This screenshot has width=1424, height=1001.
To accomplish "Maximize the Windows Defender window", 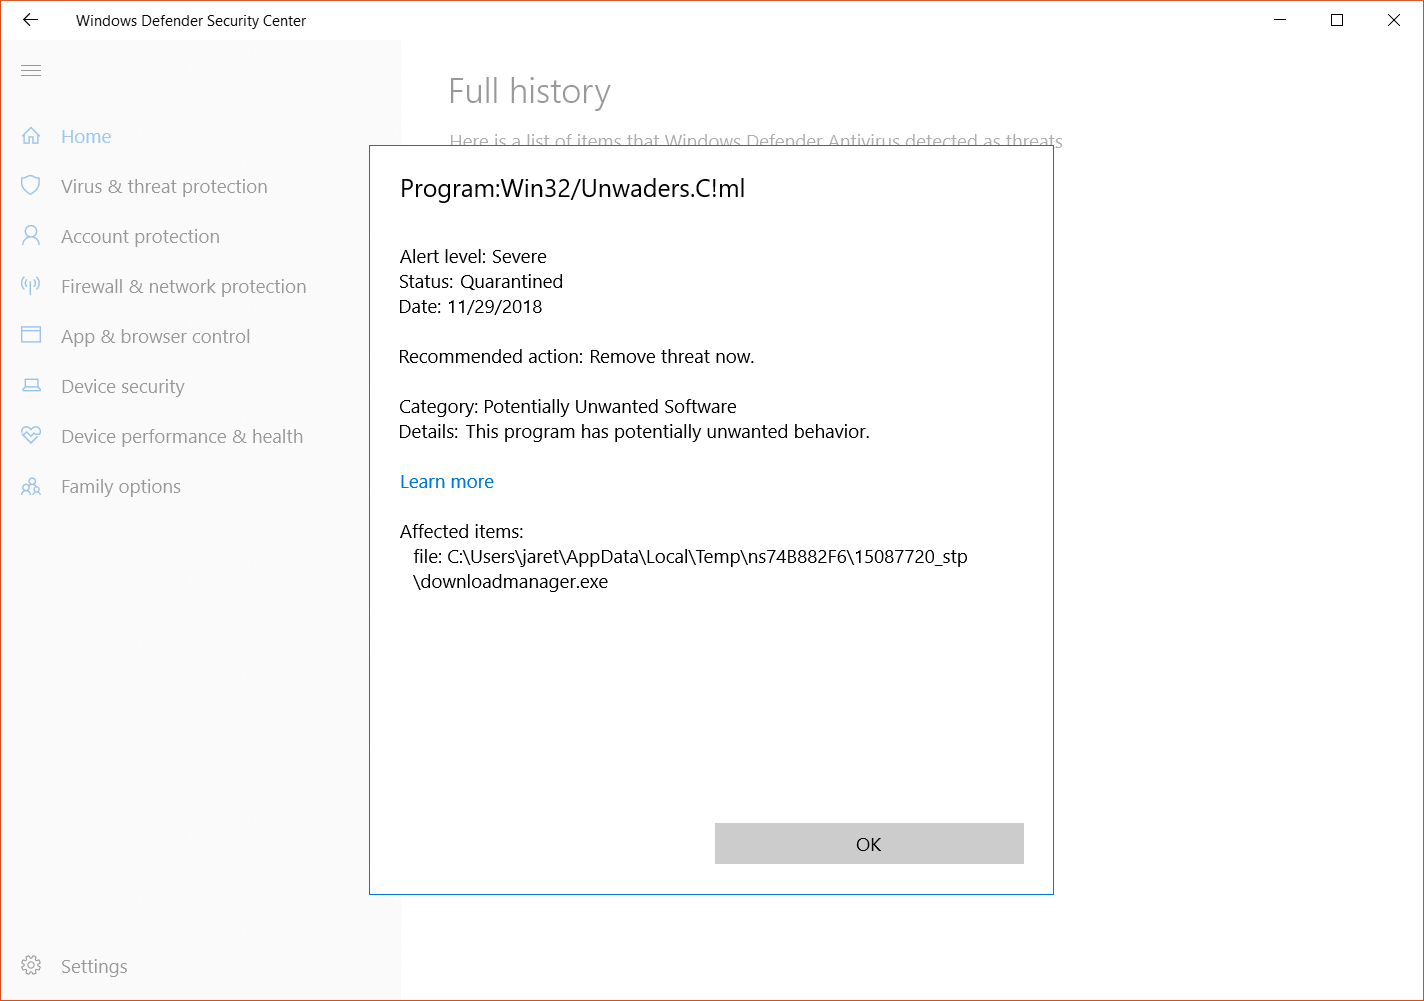I will 1337,20.
